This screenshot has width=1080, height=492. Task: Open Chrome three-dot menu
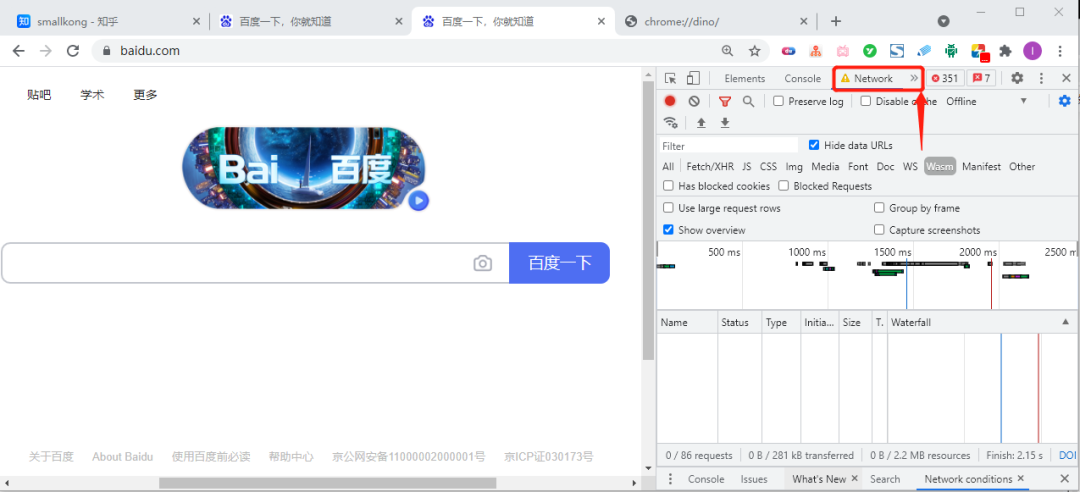(1058, 50)
